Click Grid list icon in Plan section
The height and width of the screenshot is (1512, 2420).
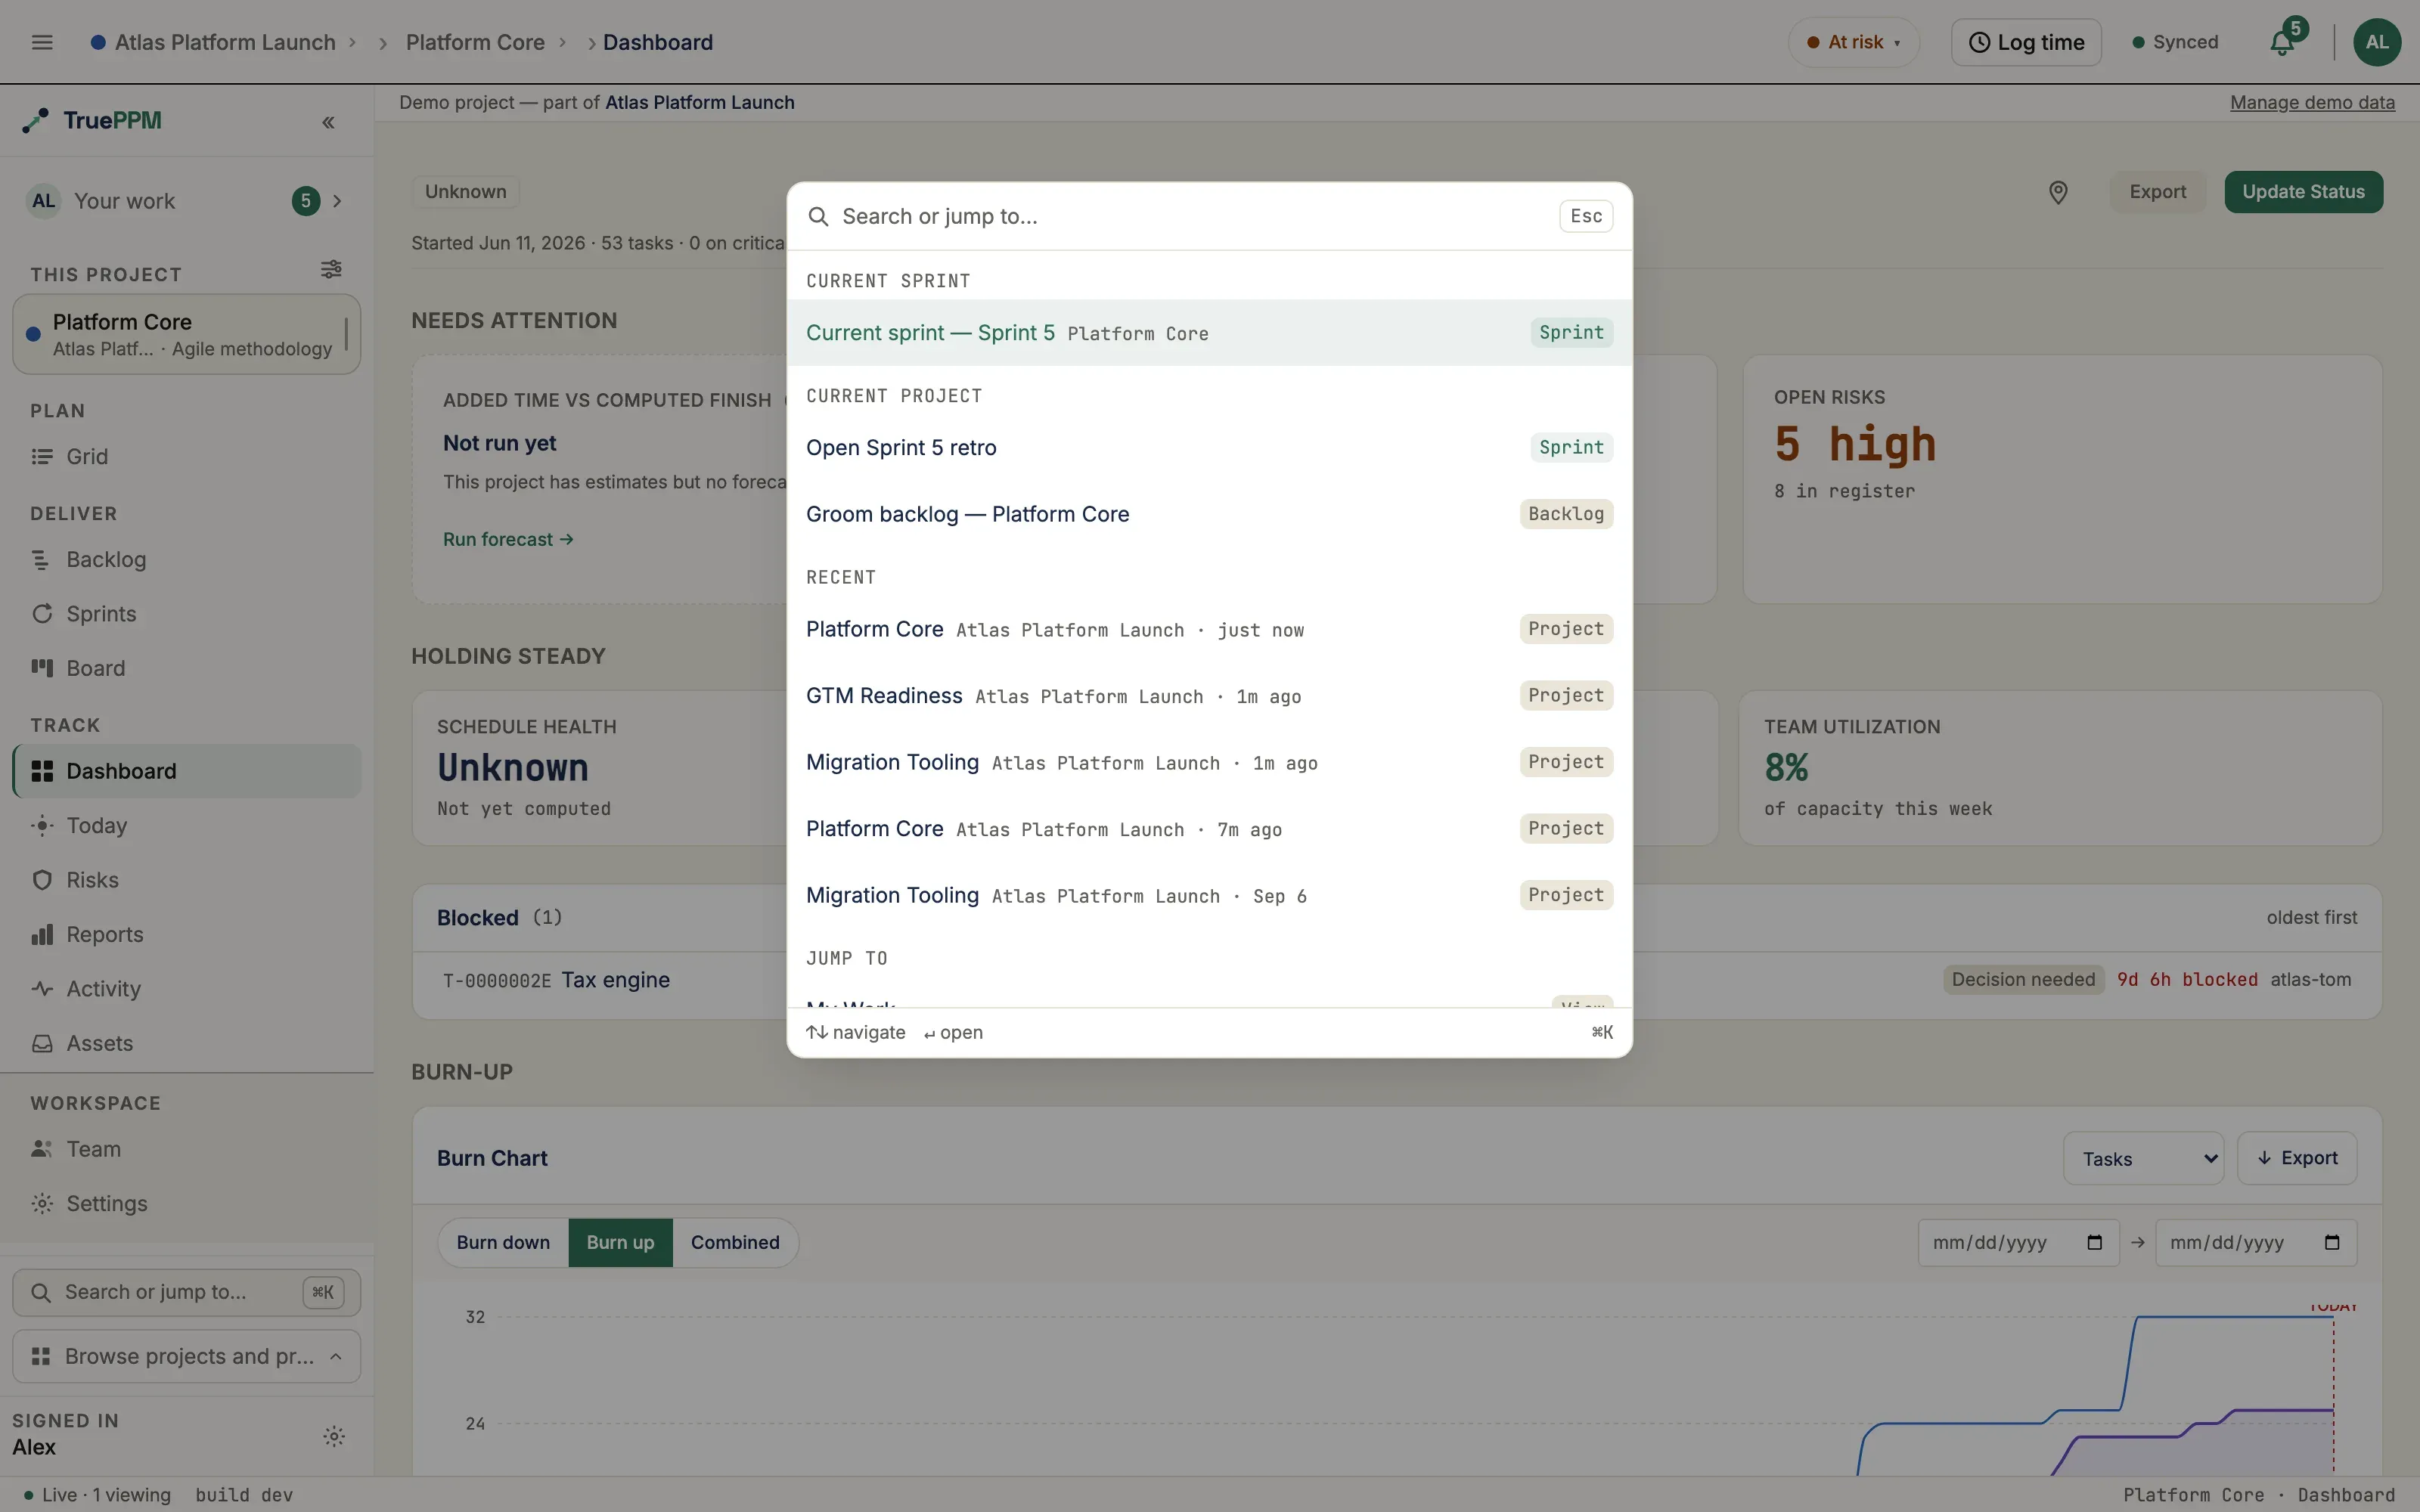coord(42,457)
